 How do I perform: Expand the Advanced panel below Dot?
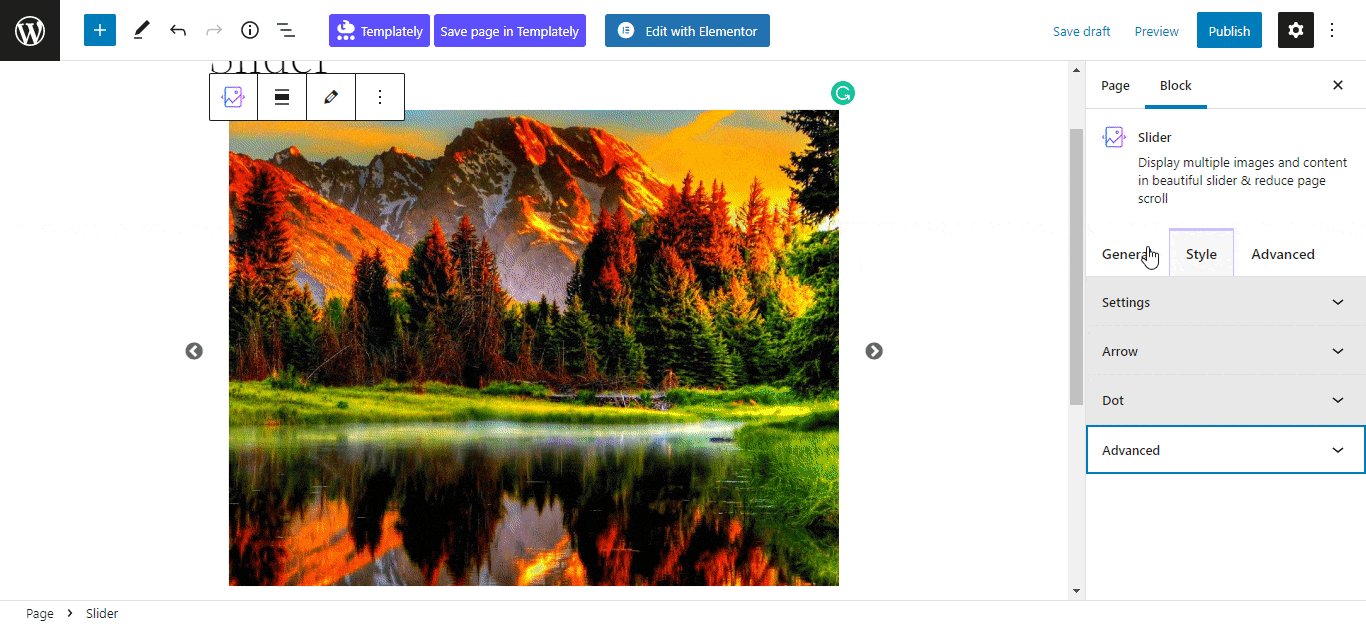[x=1225, y=450]
